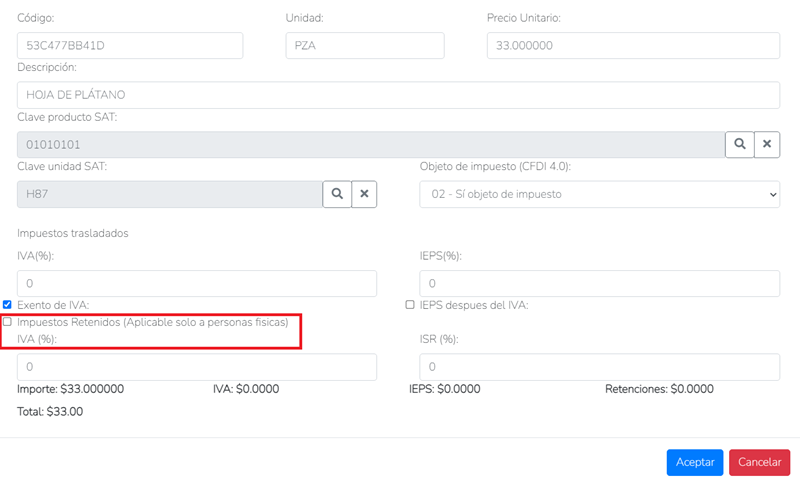Image resolution: width=800 pixels, height=485 pixels.
Task: Click the retained IVA (%) field
Action: (x=197, y=367)
